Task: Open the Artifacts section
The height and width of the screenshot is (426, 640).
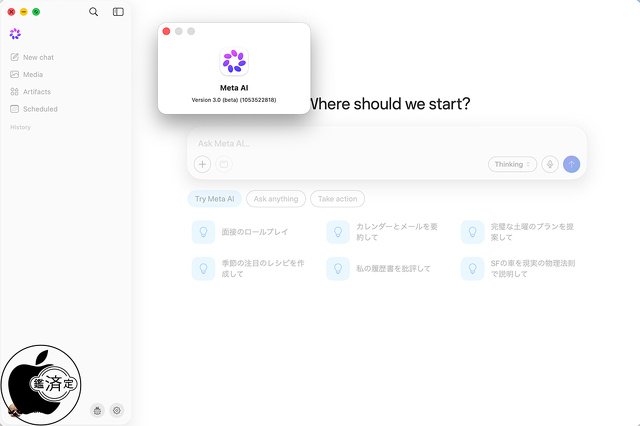Action: (x=31, y=91)
